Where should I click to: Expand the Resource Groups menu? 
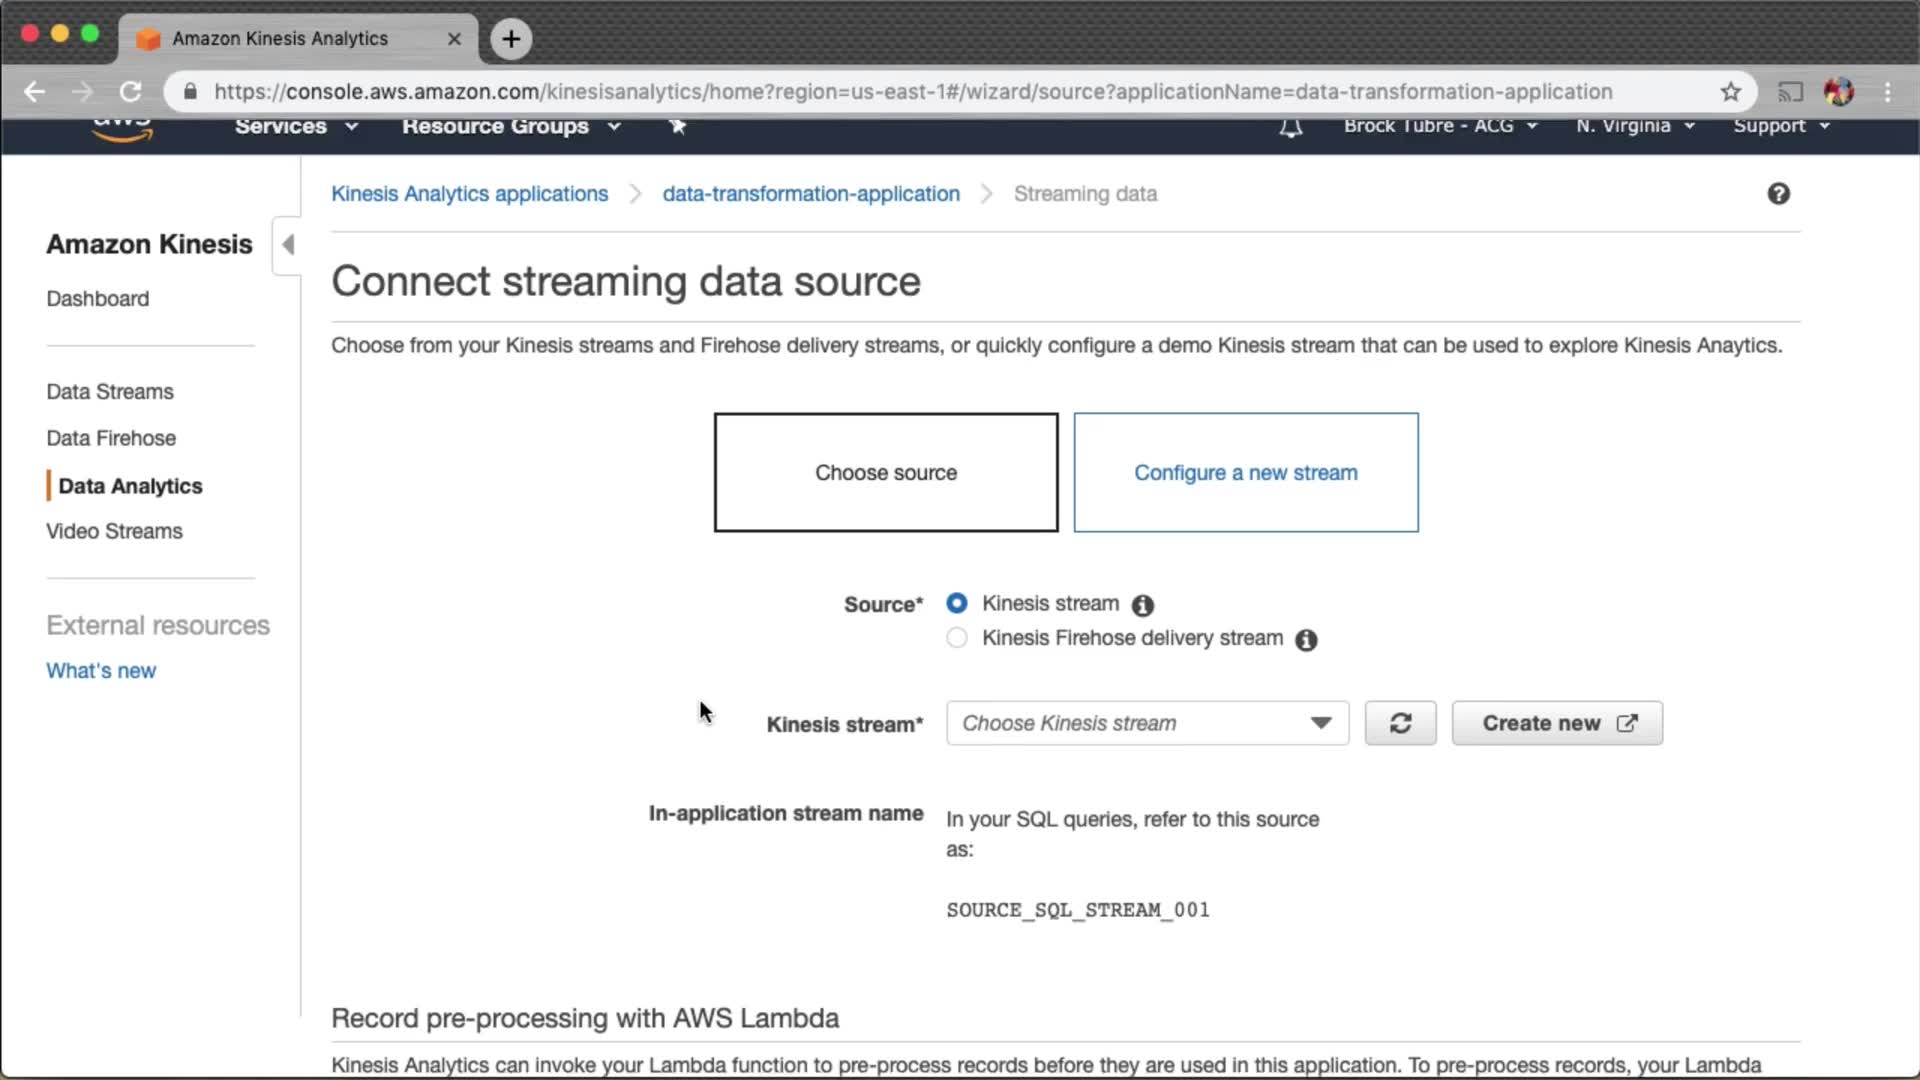click(511, 126)
